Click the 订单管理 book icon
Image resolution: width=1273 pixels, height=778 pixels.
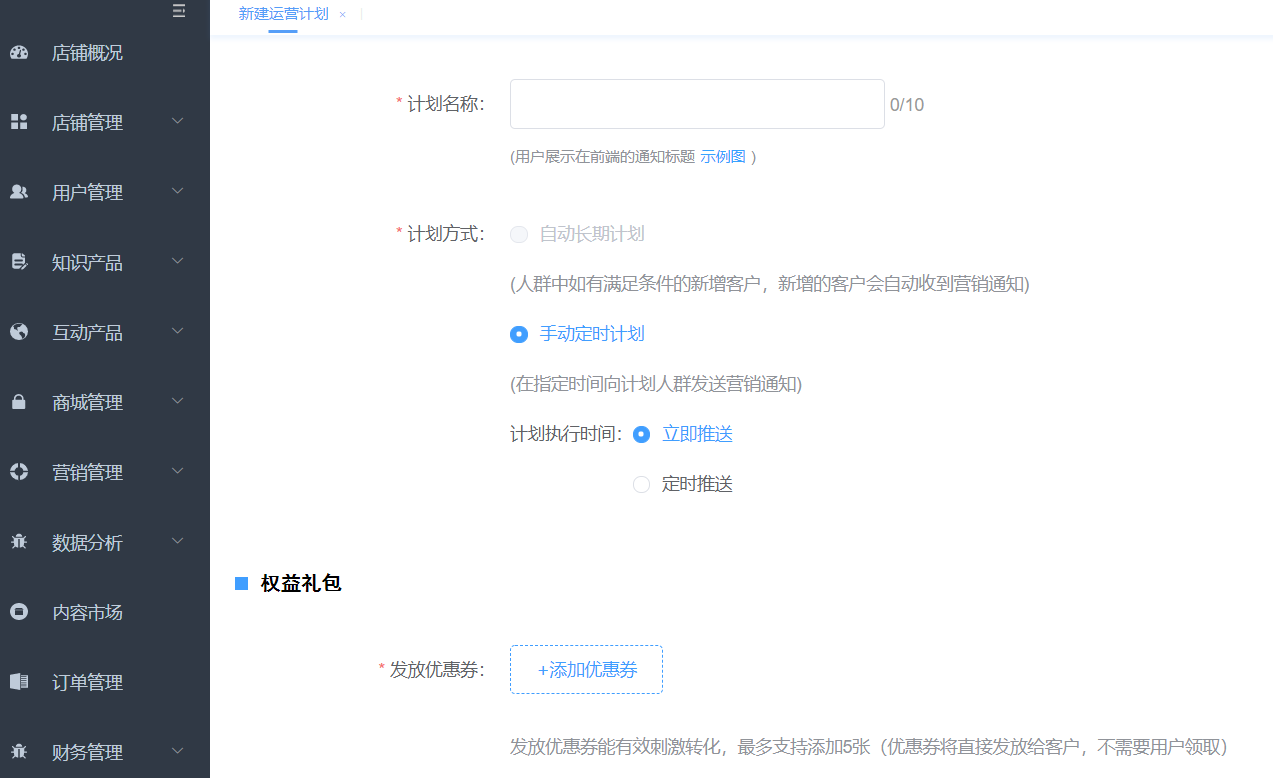(19, 682)
